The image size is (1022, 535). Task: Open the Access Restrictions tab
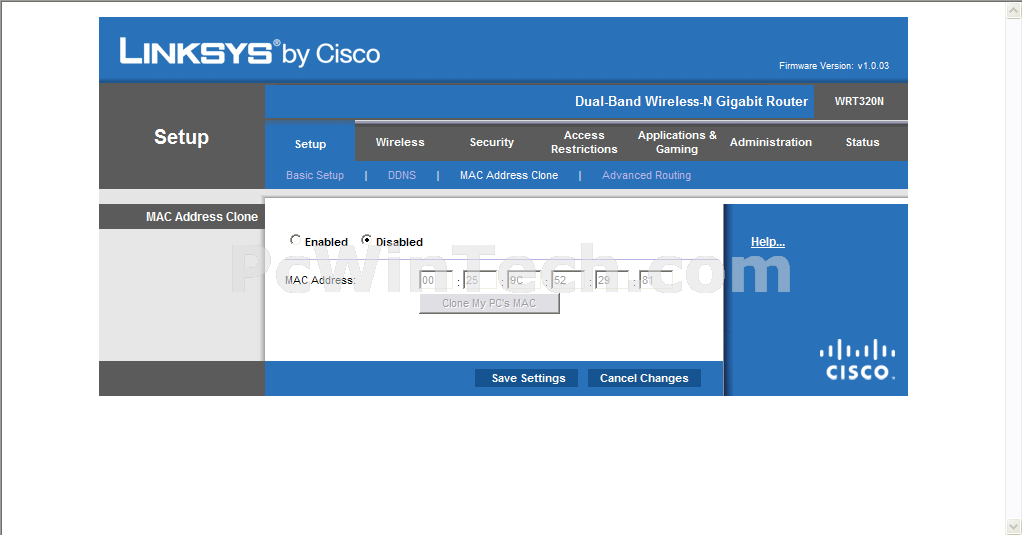tap(584, 142)
